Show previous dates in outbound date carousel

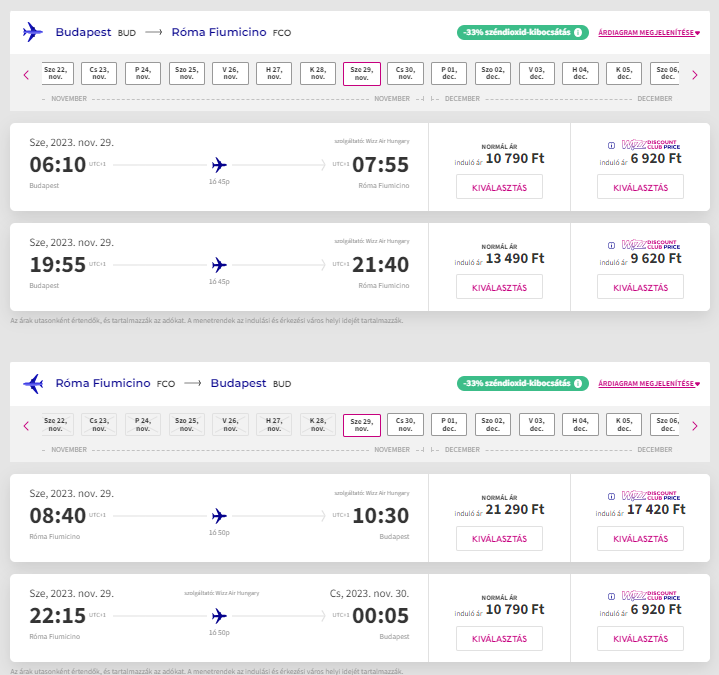[x=26, y=75]
